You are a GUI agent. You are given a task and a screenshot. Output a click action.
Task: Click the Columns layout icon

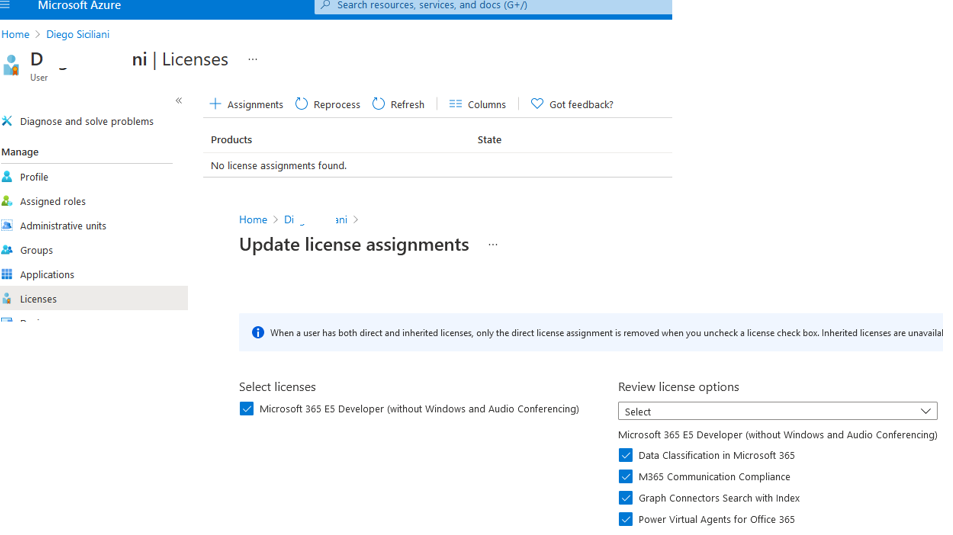point(455,104)
